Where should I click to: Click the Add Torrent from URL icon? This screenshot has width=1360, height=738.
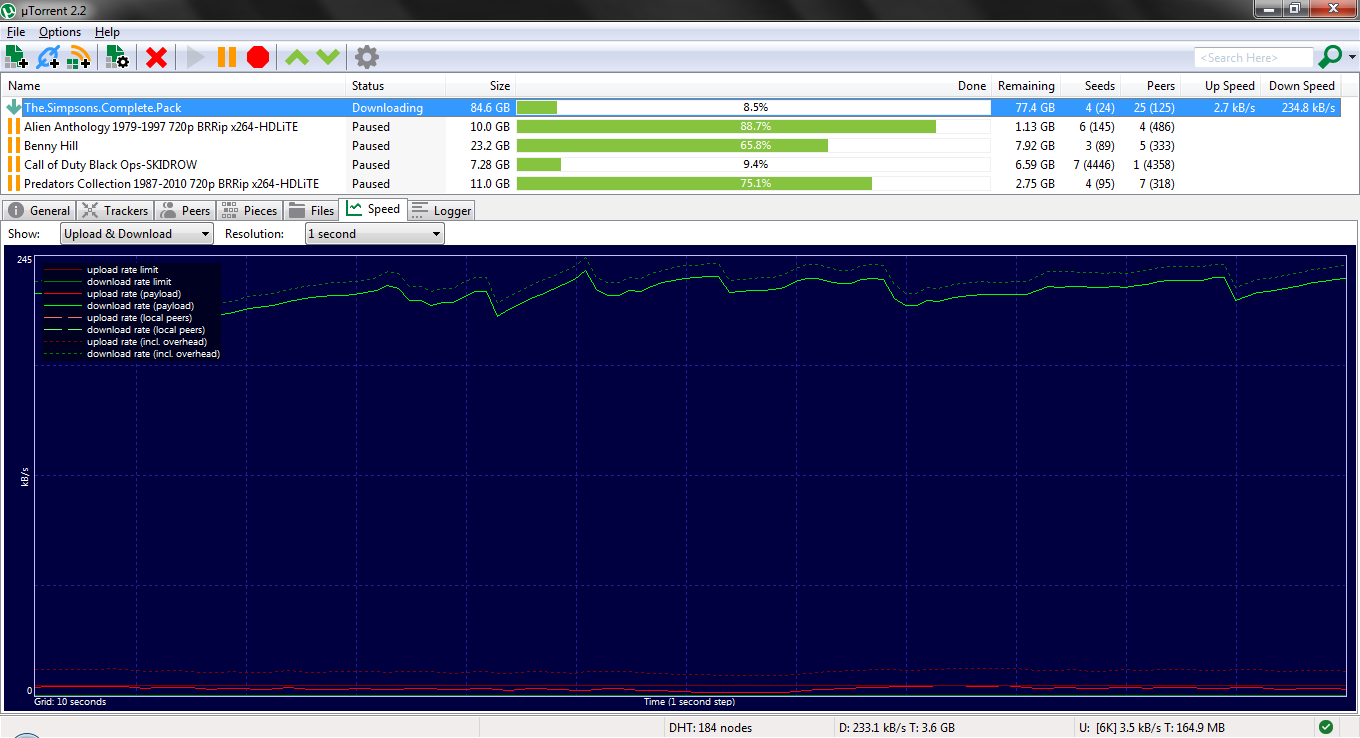point(47,57)
